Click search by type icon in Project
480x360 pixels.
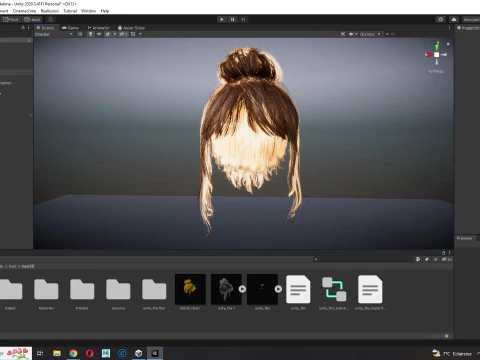pos(418,259)
